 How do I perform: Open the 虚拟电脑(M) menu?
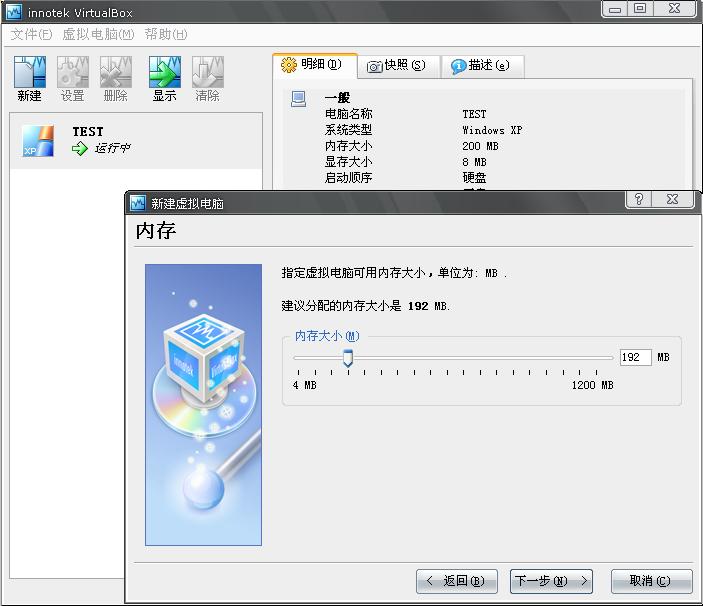point(98,34)
